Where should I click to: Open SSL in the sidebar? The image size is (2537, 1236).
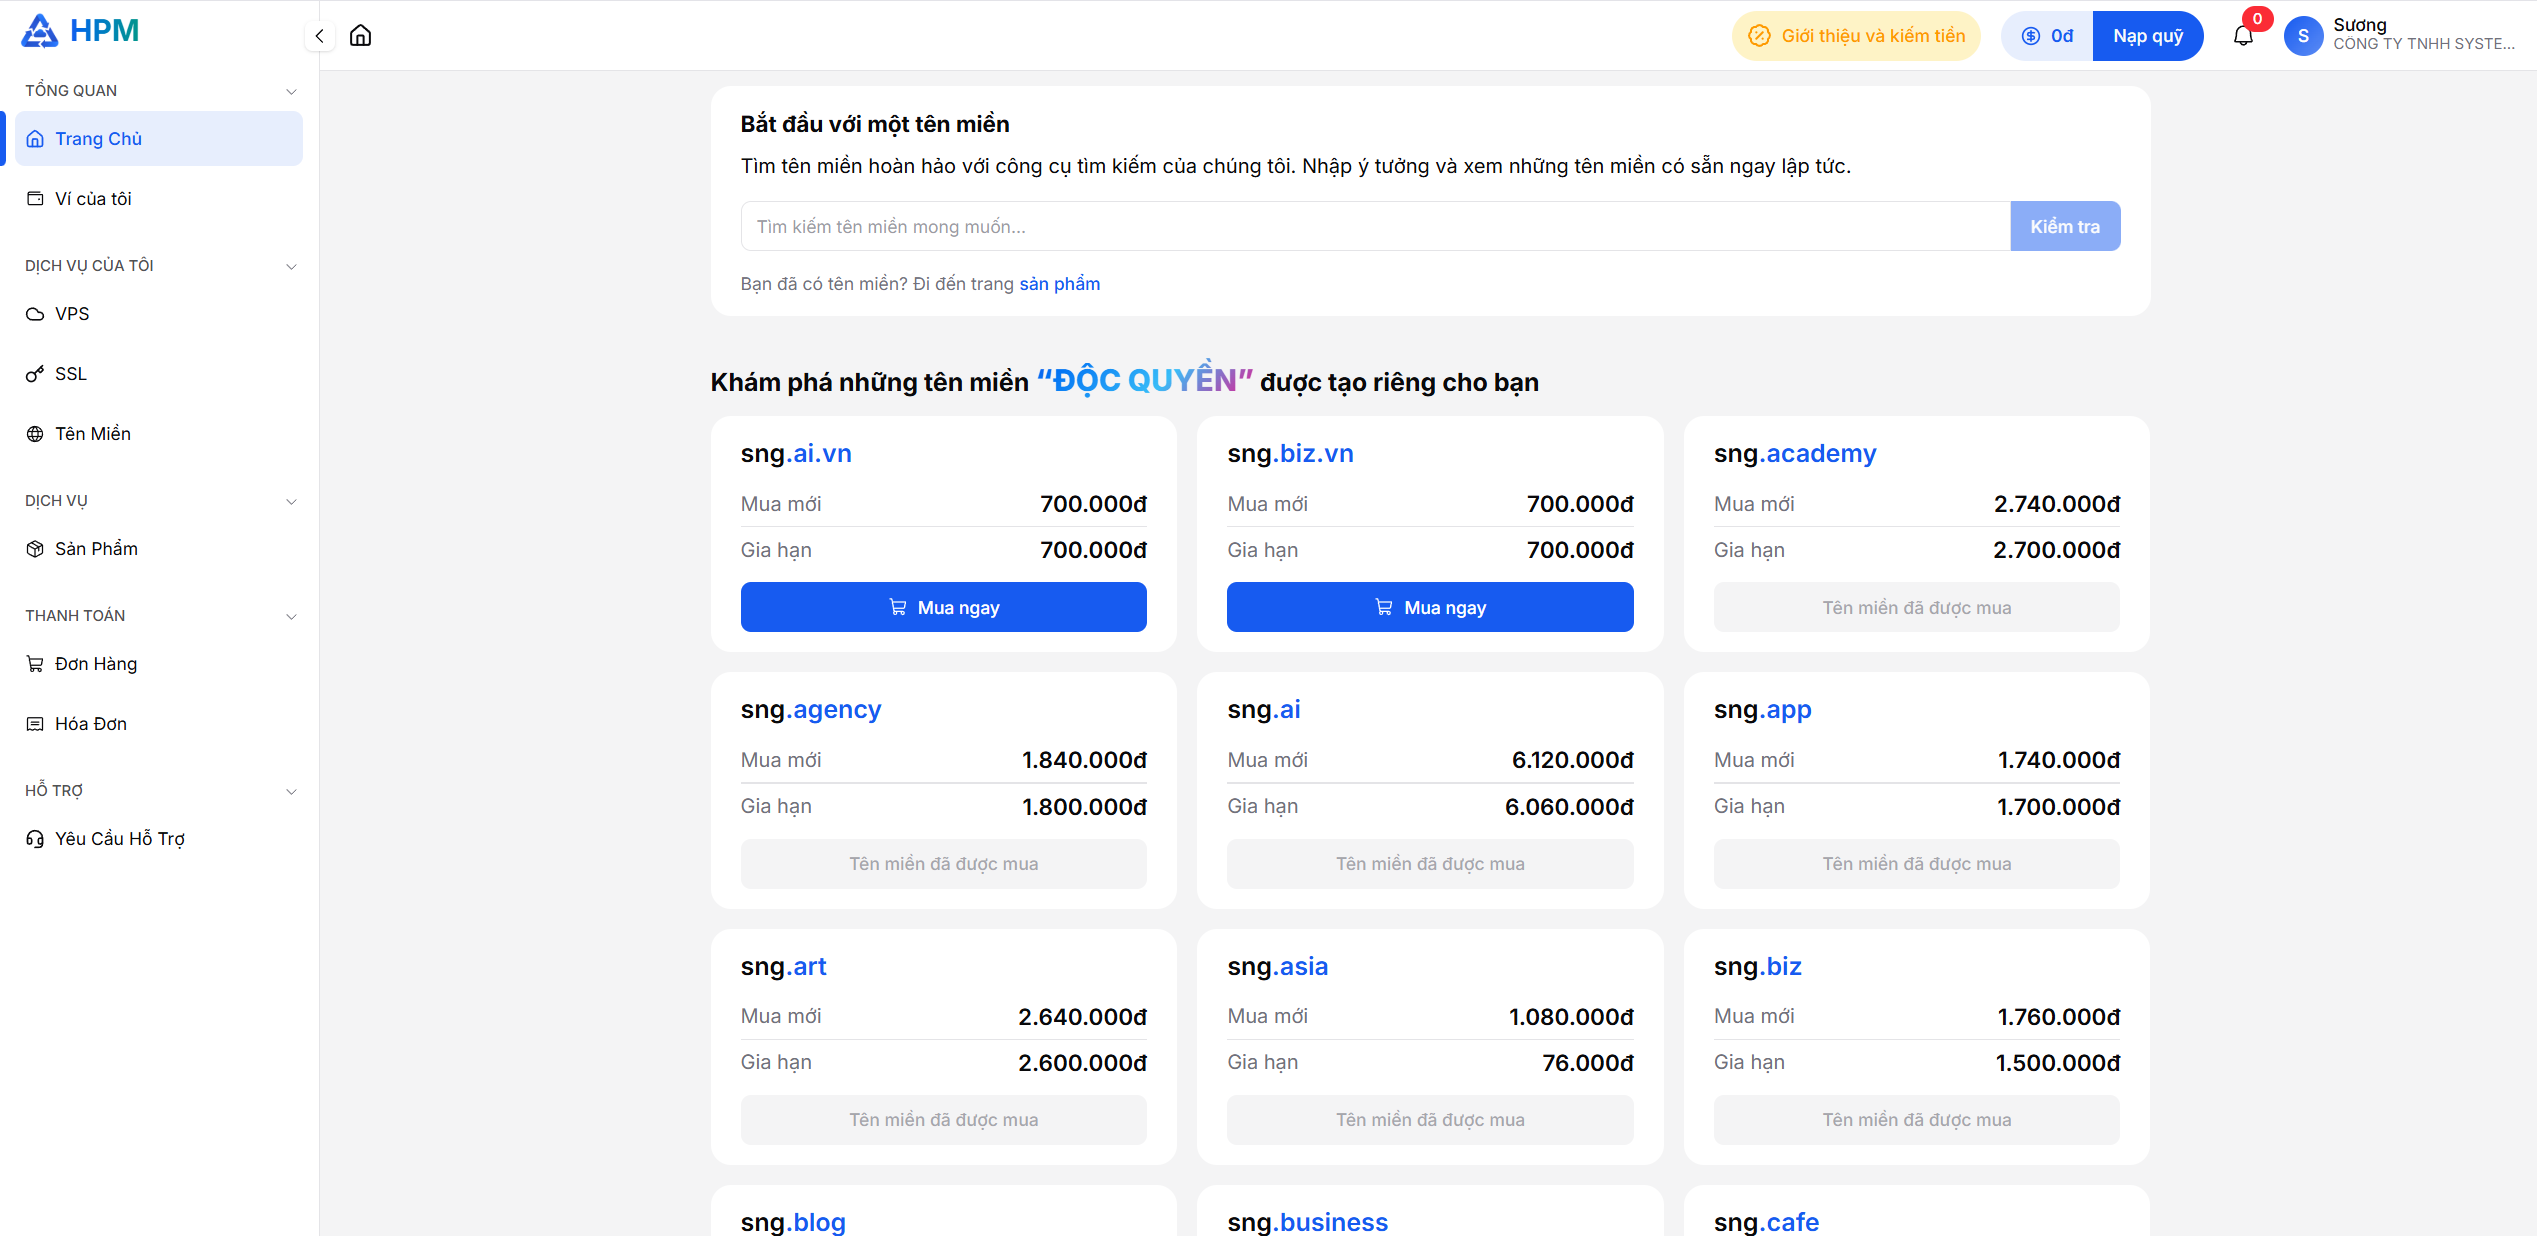pyautogui.click(x=70, y=374)
